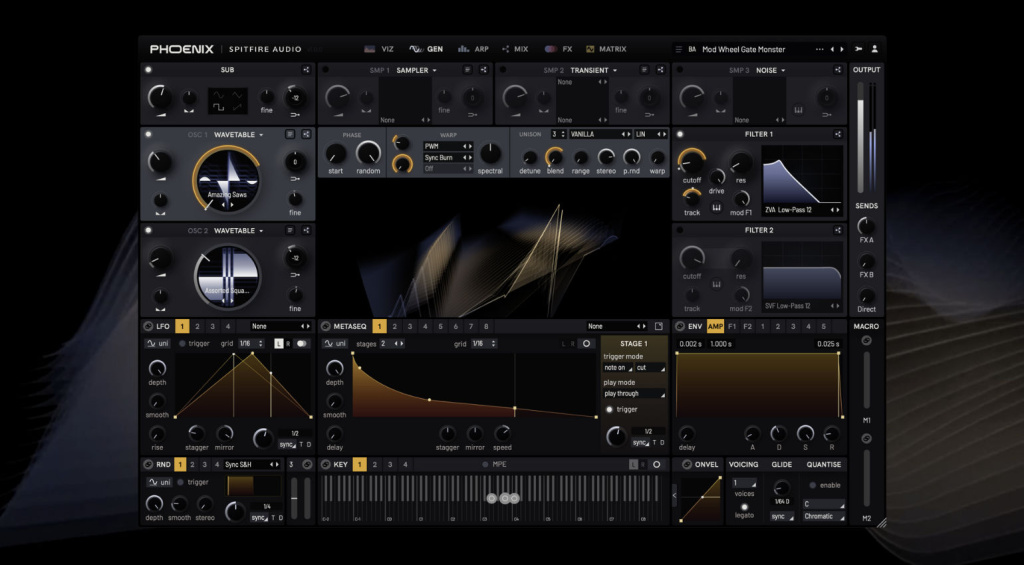Viewport: 1024px width, 565px height.
Task: Select the AMP envelope tab
Action: 715,327
